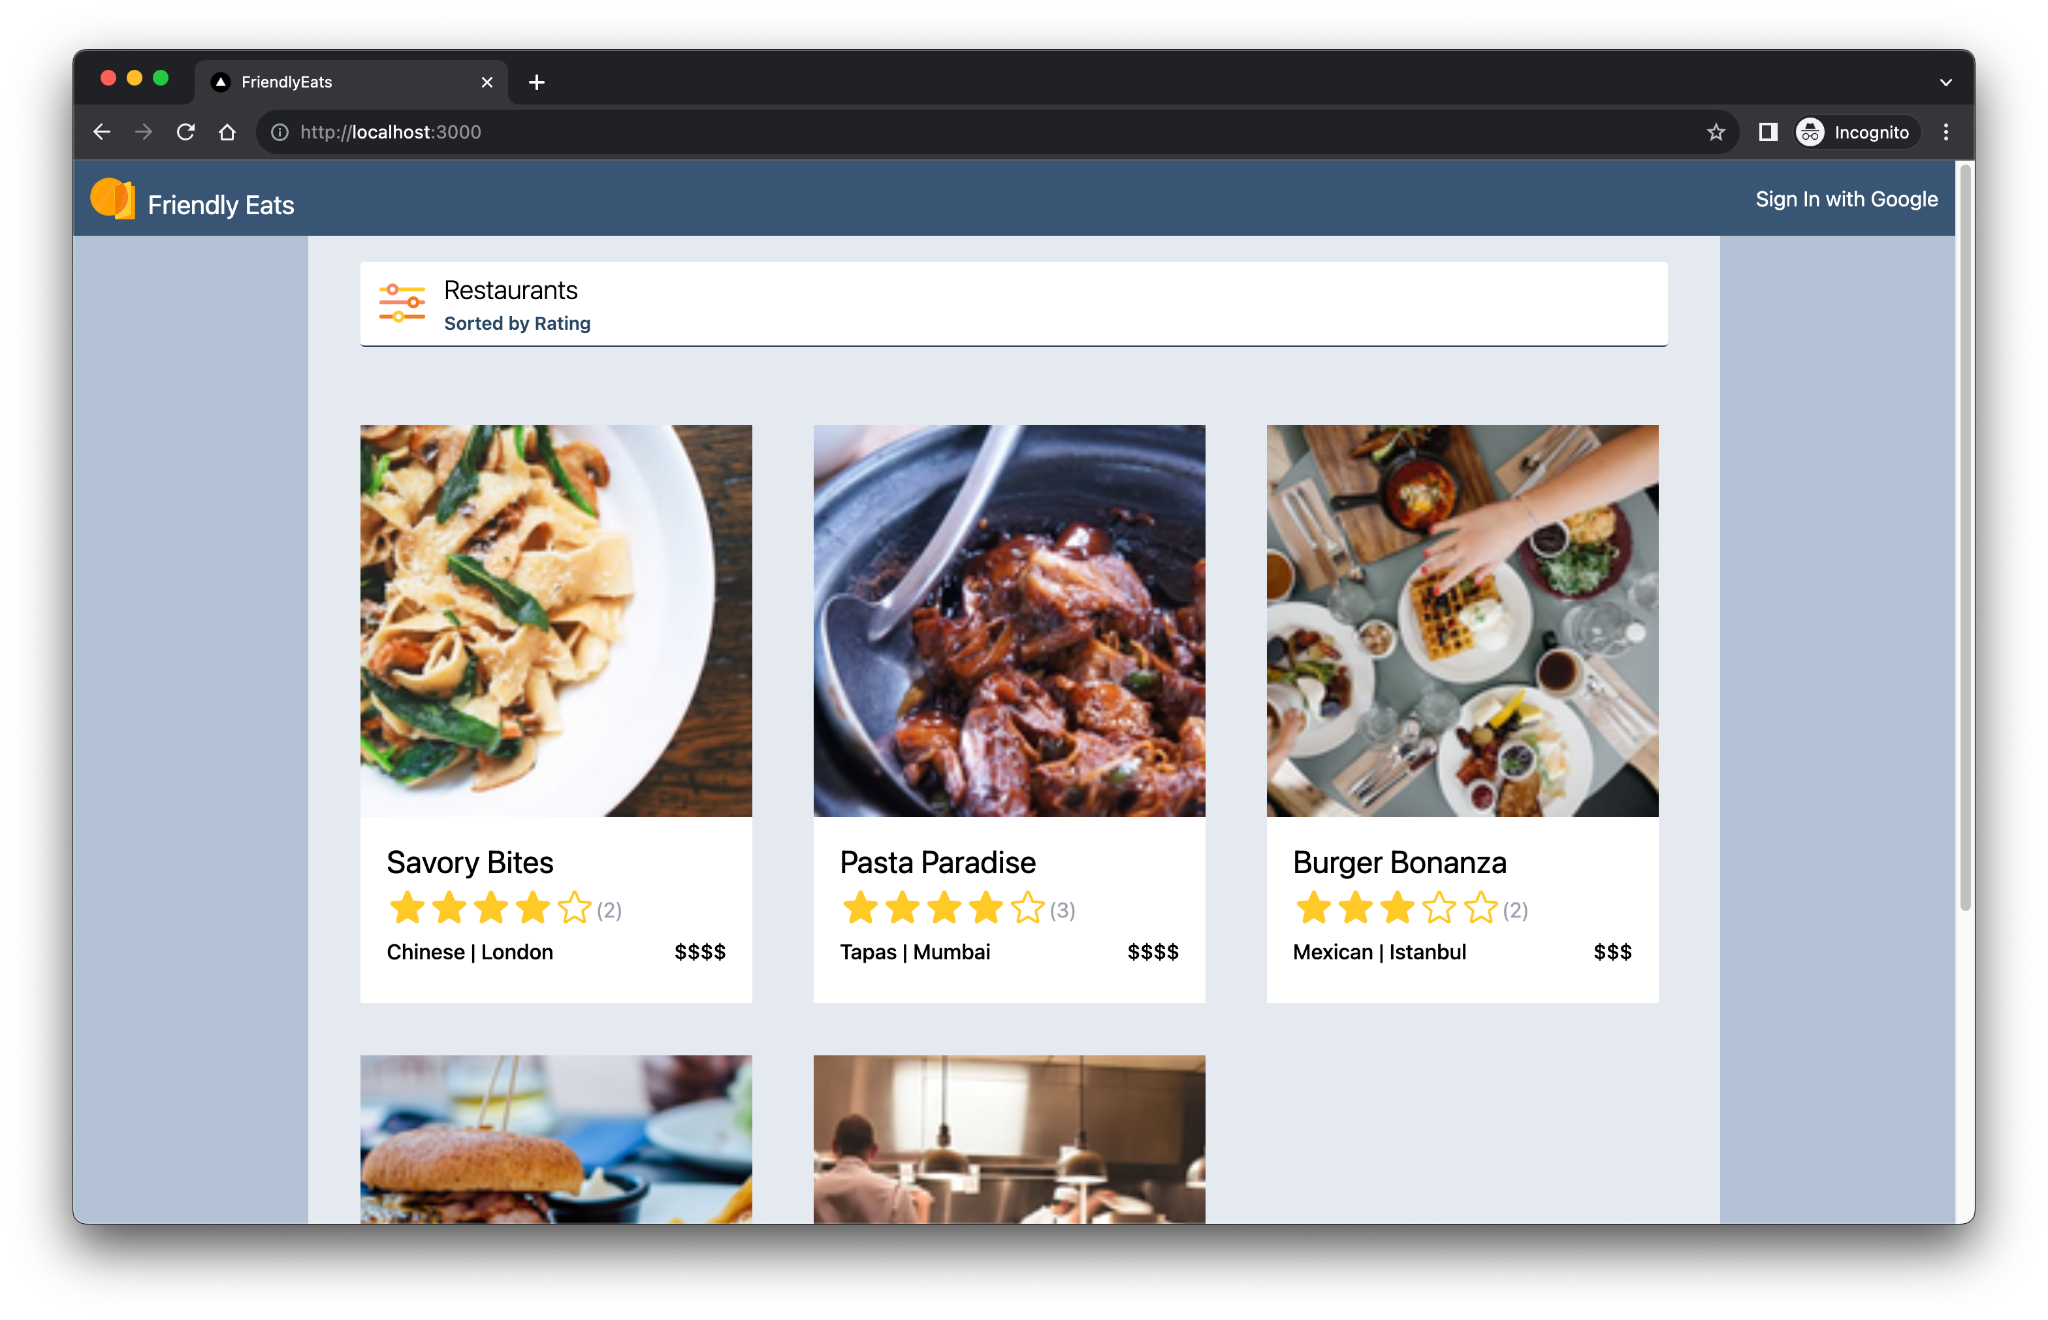Click the fifth empty star on Burger Bonanza

click(1487, 909)
